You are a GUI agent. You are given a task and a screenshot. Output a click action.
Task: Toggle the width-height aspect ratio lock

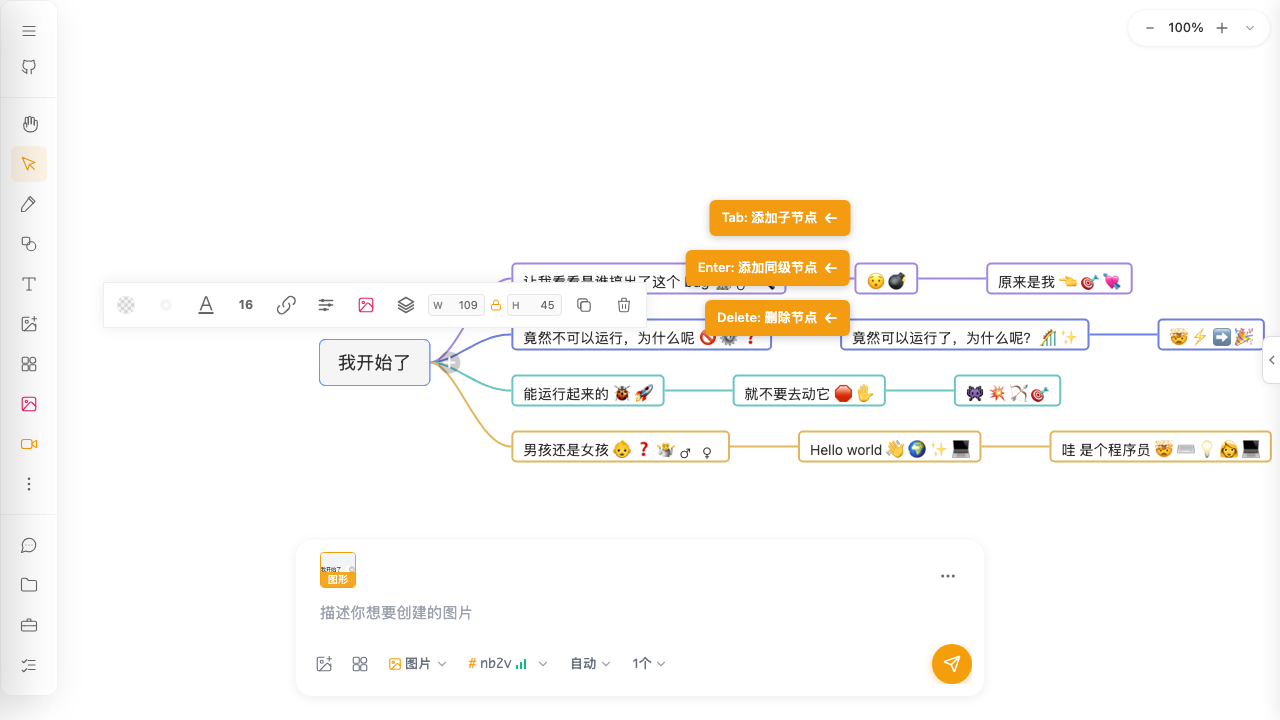tap(496, 305)
